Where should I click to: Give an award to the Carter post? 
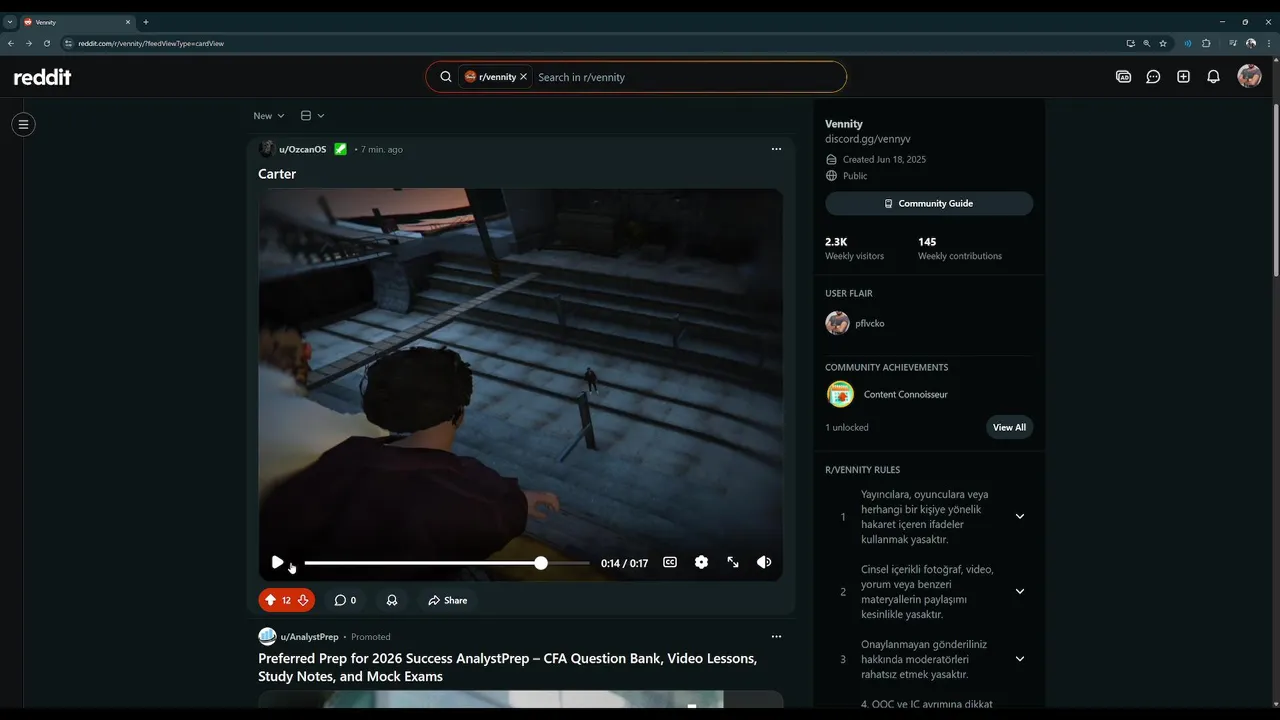pos(392,600)
